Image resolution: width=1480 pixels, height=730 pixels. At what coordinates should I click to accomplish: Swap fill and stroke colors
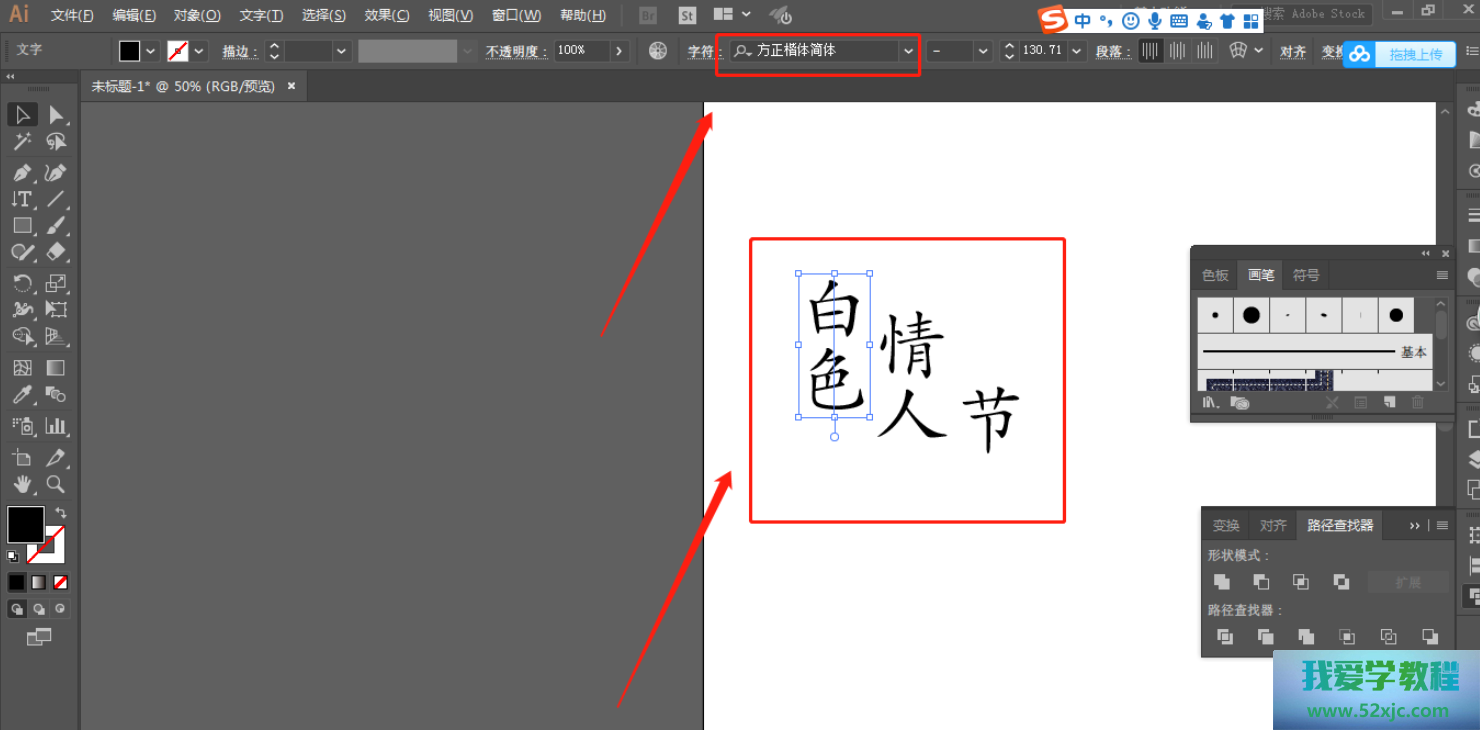point(60,513)
